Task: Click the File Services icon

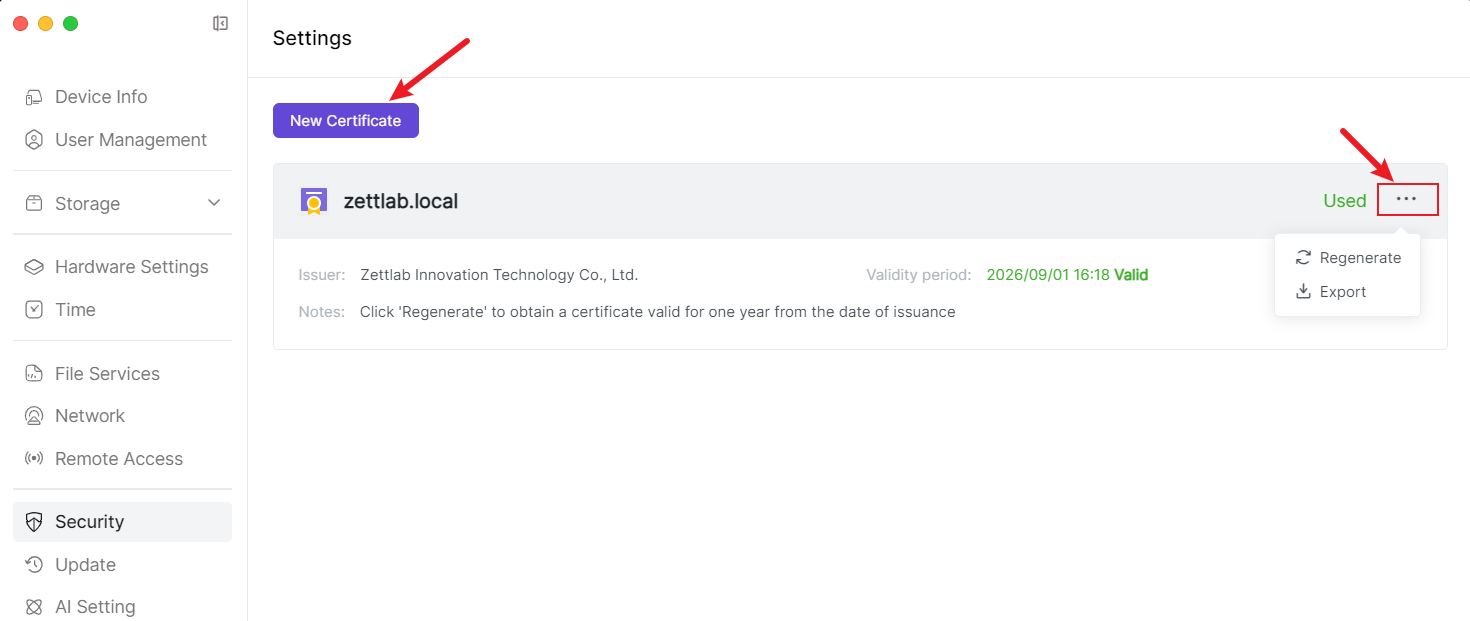Action: (x=34, y=374)
